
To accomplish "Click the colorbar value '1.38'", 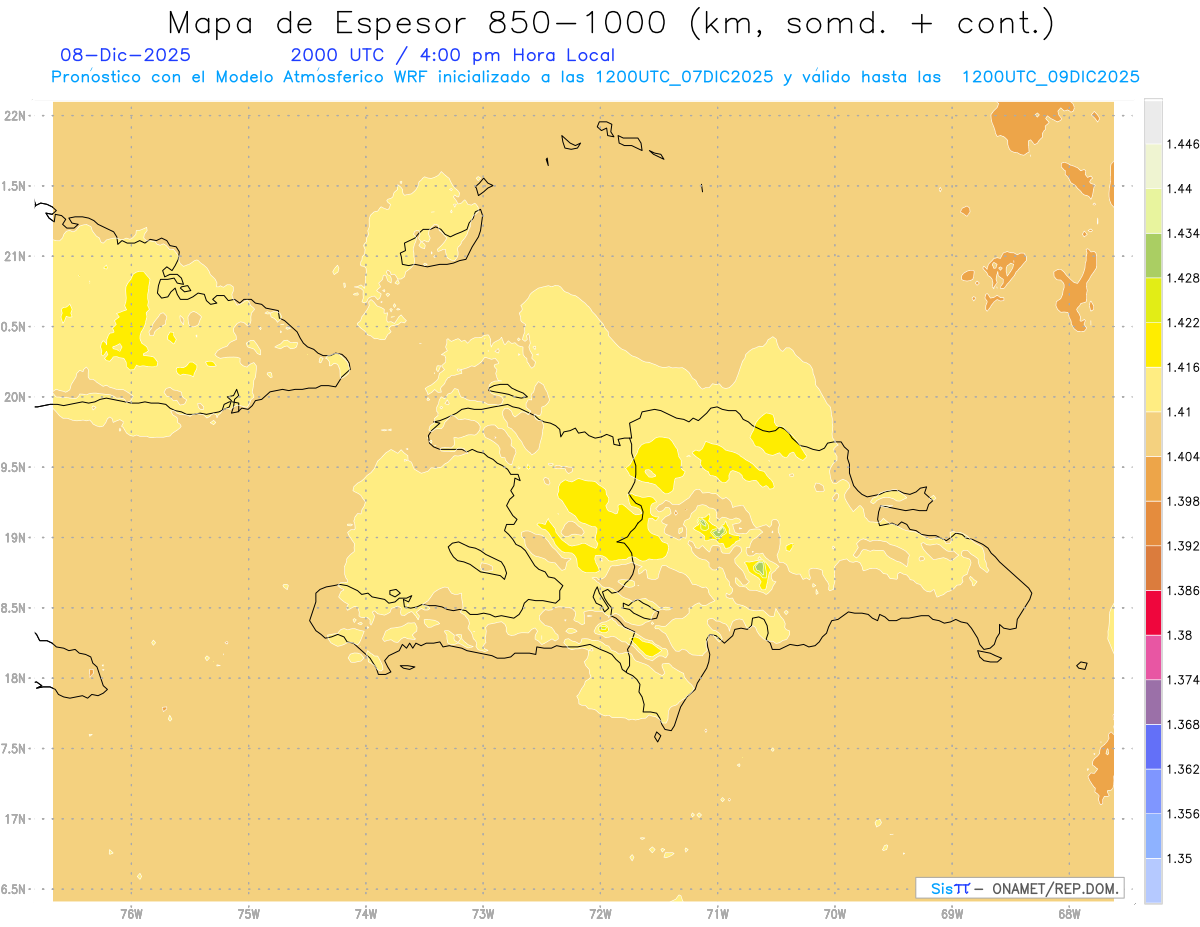I will (1180, 635).
